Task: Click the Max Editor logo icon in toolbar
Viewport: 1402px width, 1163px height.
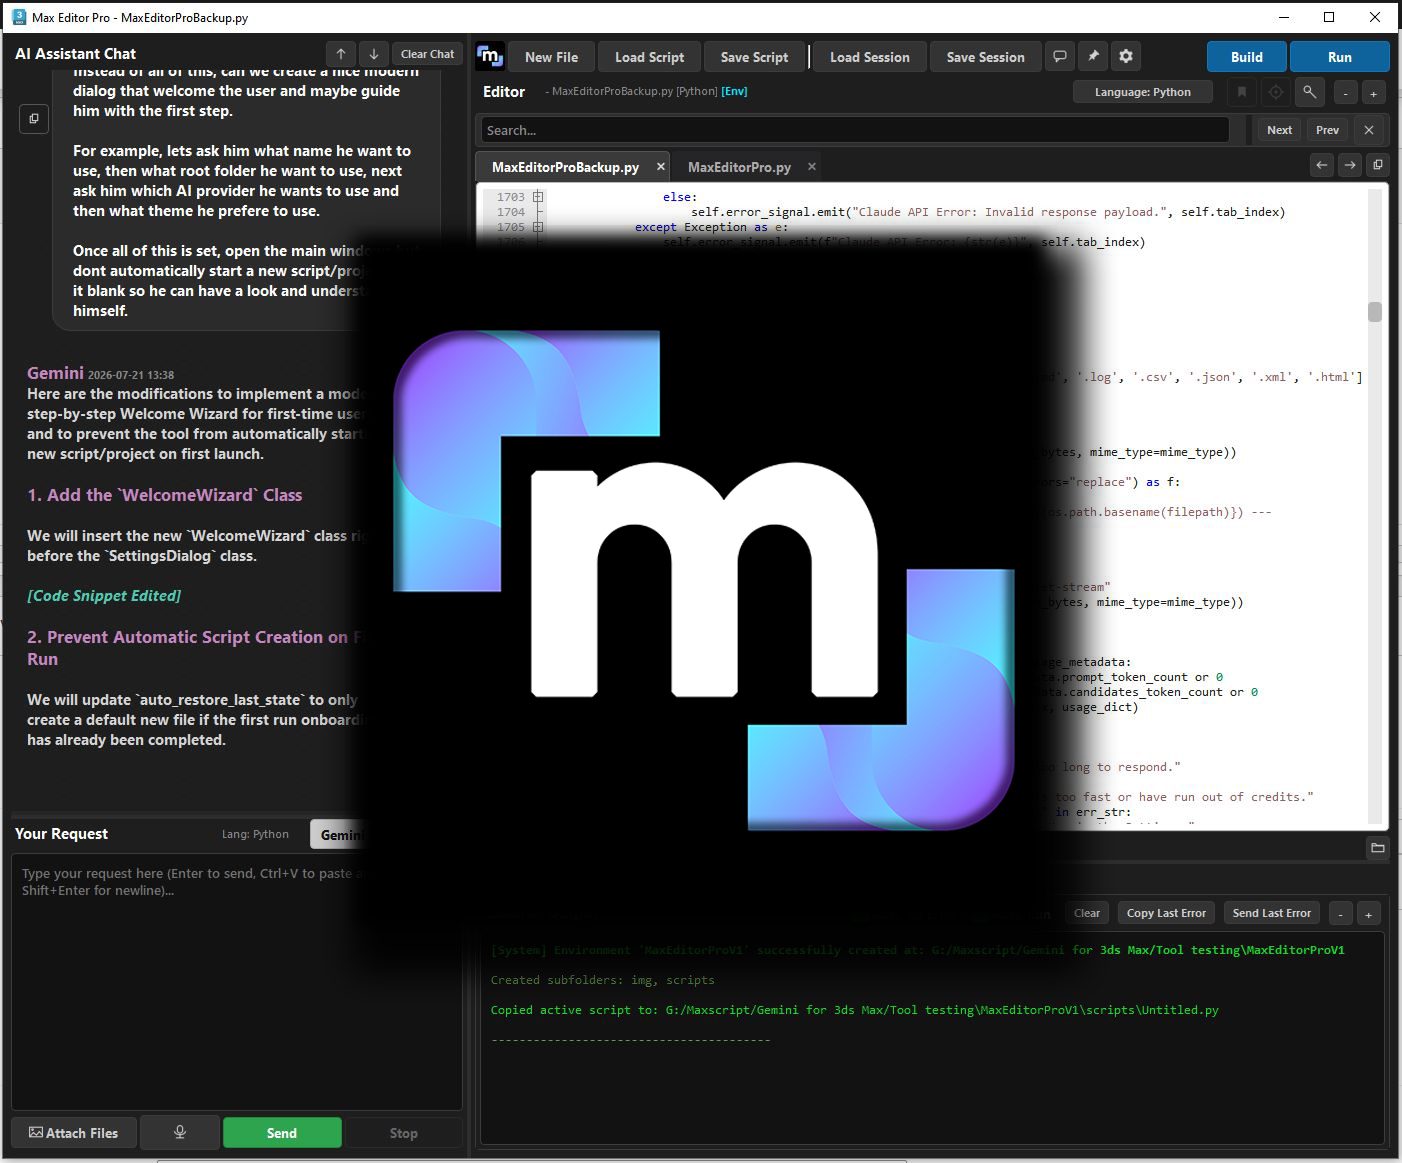Action: coord(490,57)
